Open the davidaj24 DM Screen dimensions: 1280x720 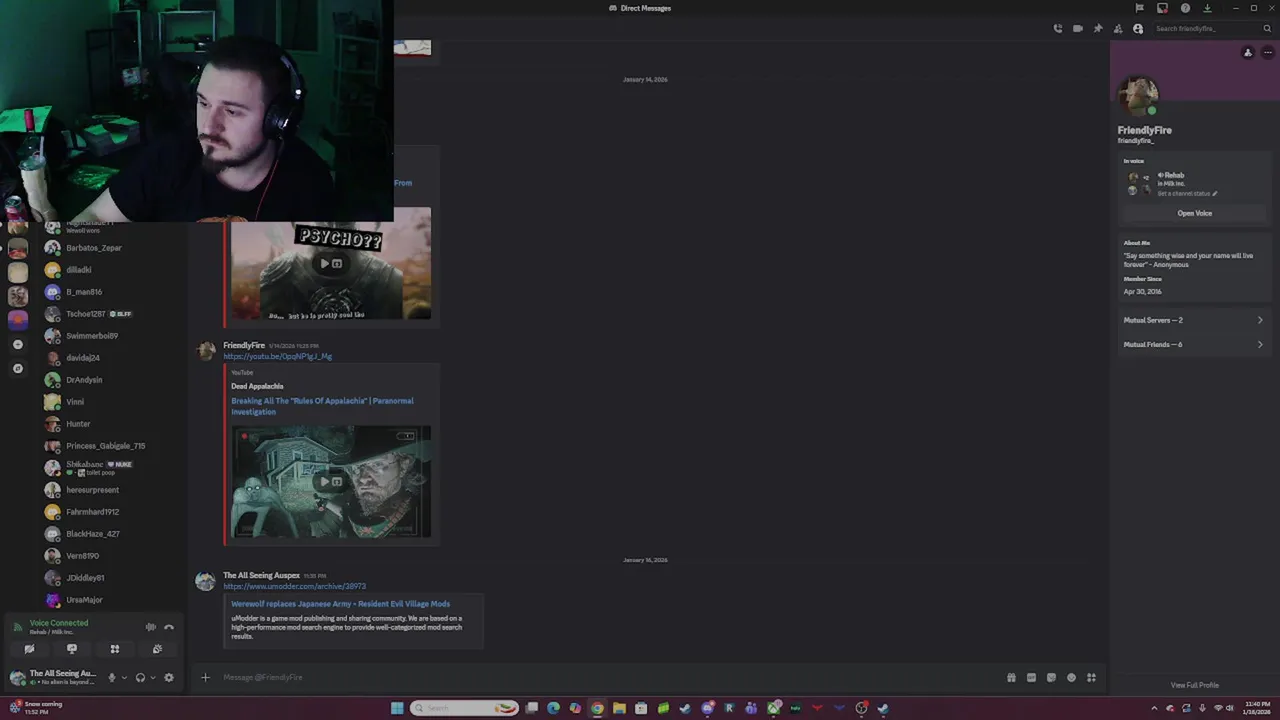pyautogui.click(x=82, y=358)
